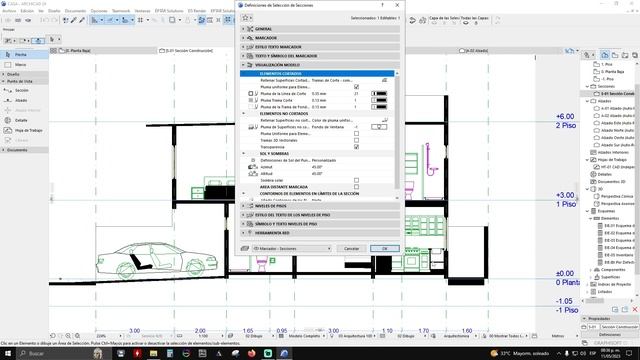Expand HERRAMIENTA RED panel
This screenshot has width=640, height=360.
pos(320,233)
